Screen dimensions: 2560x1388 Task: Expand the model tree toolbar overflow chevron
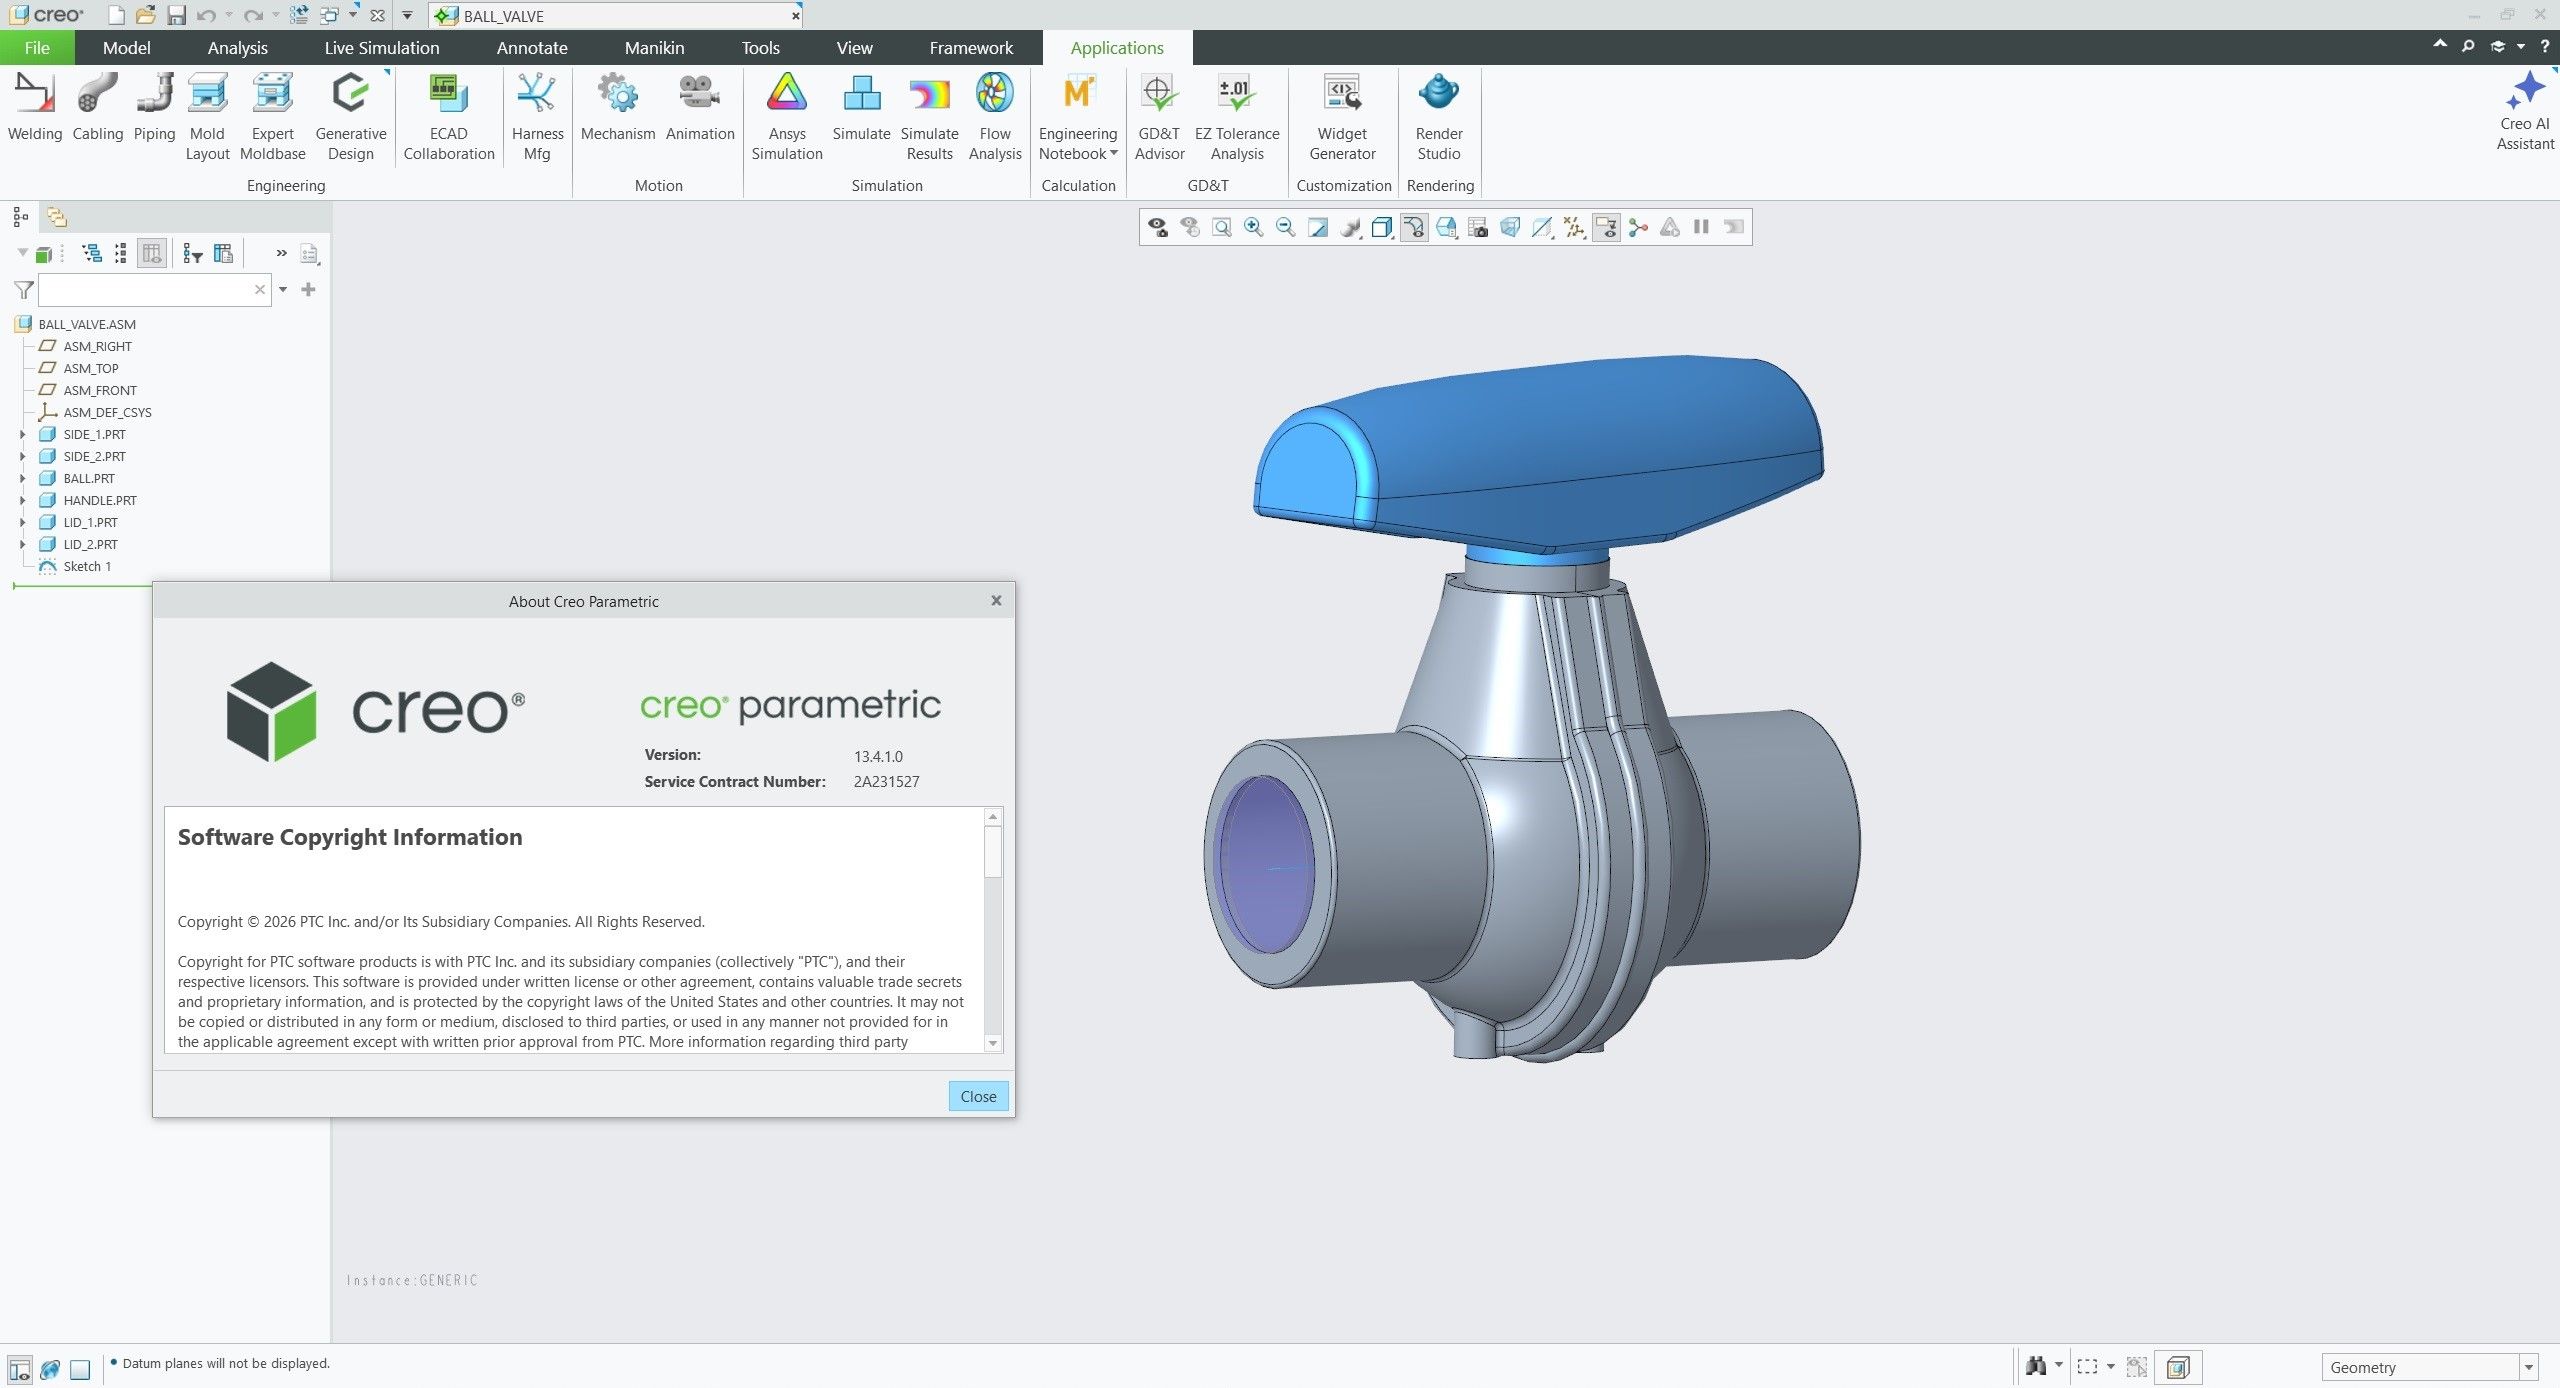[x=281, y=254]
